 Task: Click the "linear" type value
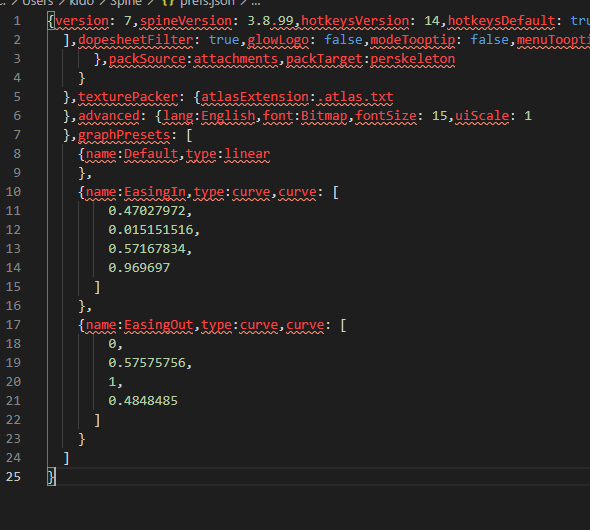coord(247,153)
